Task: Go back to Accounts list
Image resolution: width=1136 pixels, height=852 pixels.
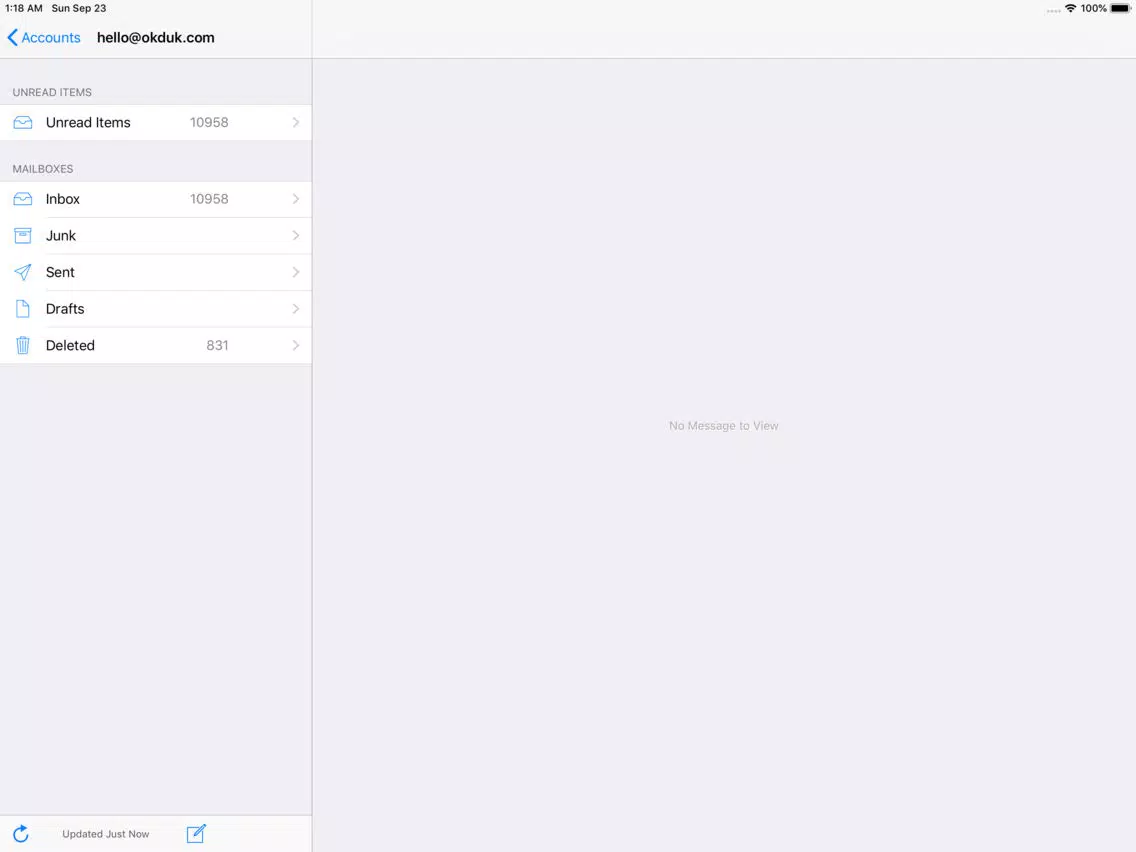Action: tap(43, 38)
